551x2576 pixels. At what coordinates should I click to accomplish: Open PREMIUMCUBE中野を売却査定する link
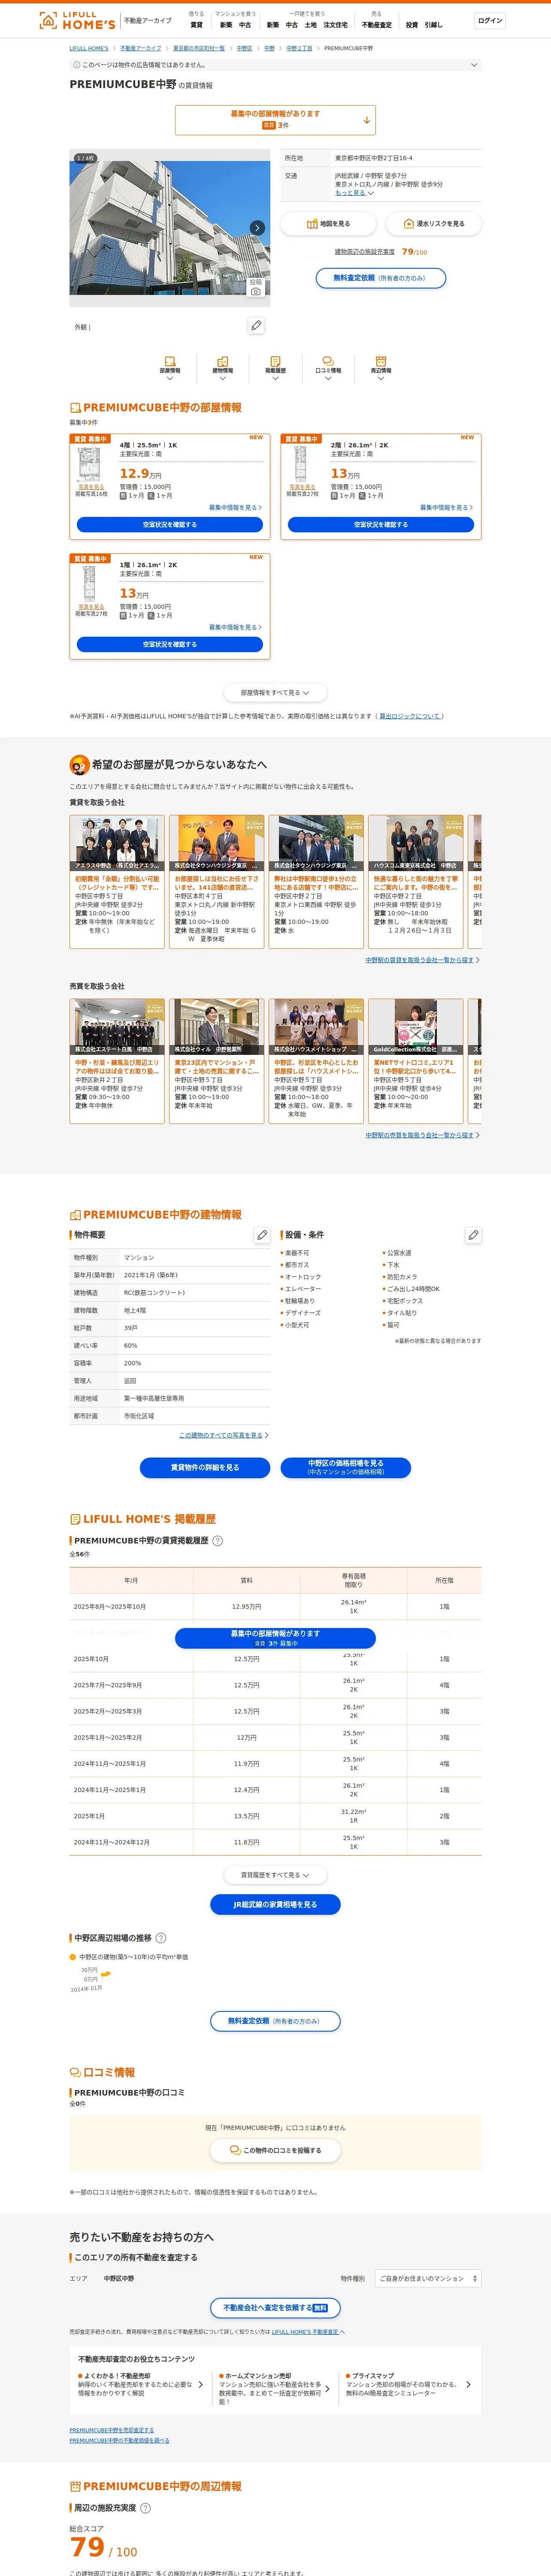(112, 2430)
